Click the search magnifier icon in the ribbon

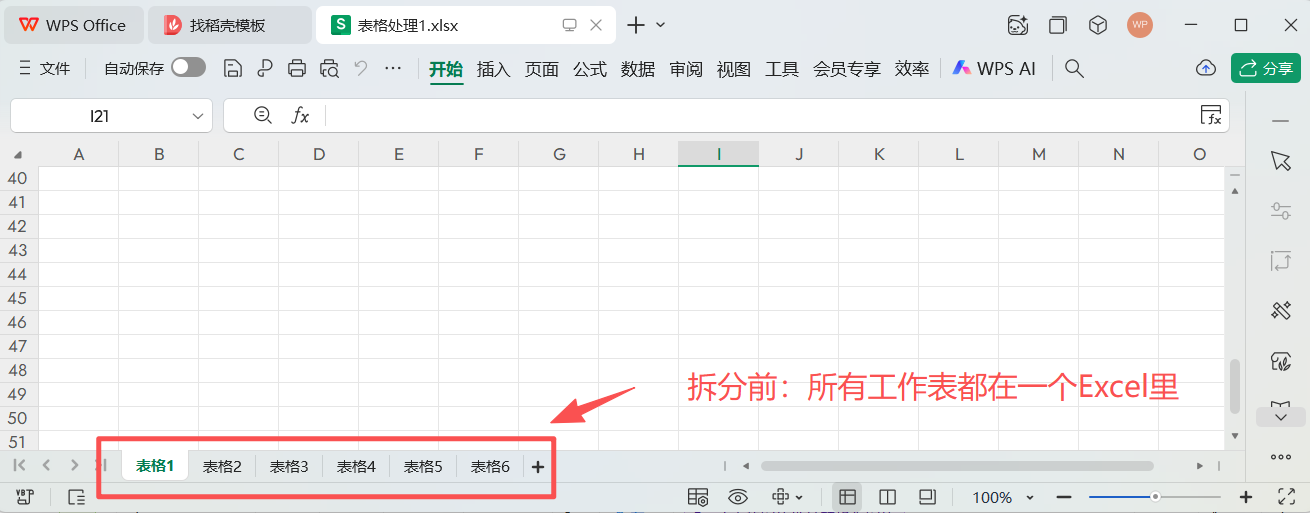[x=1074, y=68]
